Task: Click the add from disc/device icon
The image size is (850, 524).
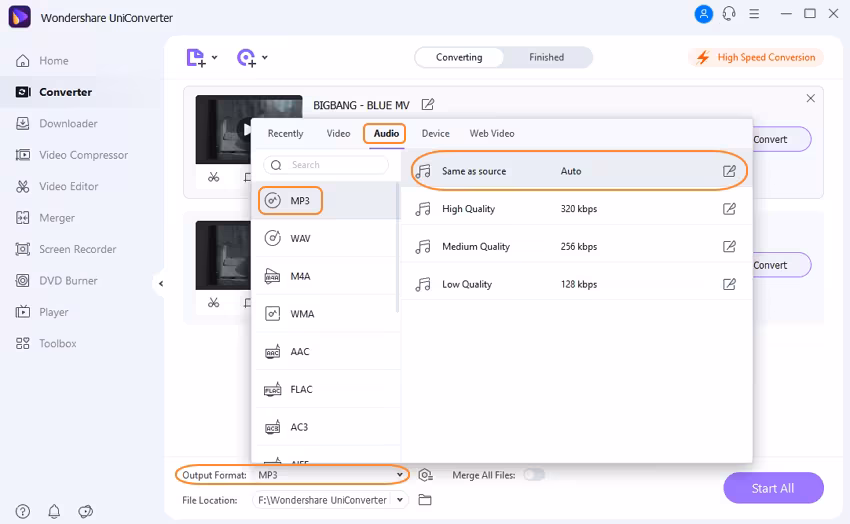Action: pyautogui.click(x=247, y=57)
